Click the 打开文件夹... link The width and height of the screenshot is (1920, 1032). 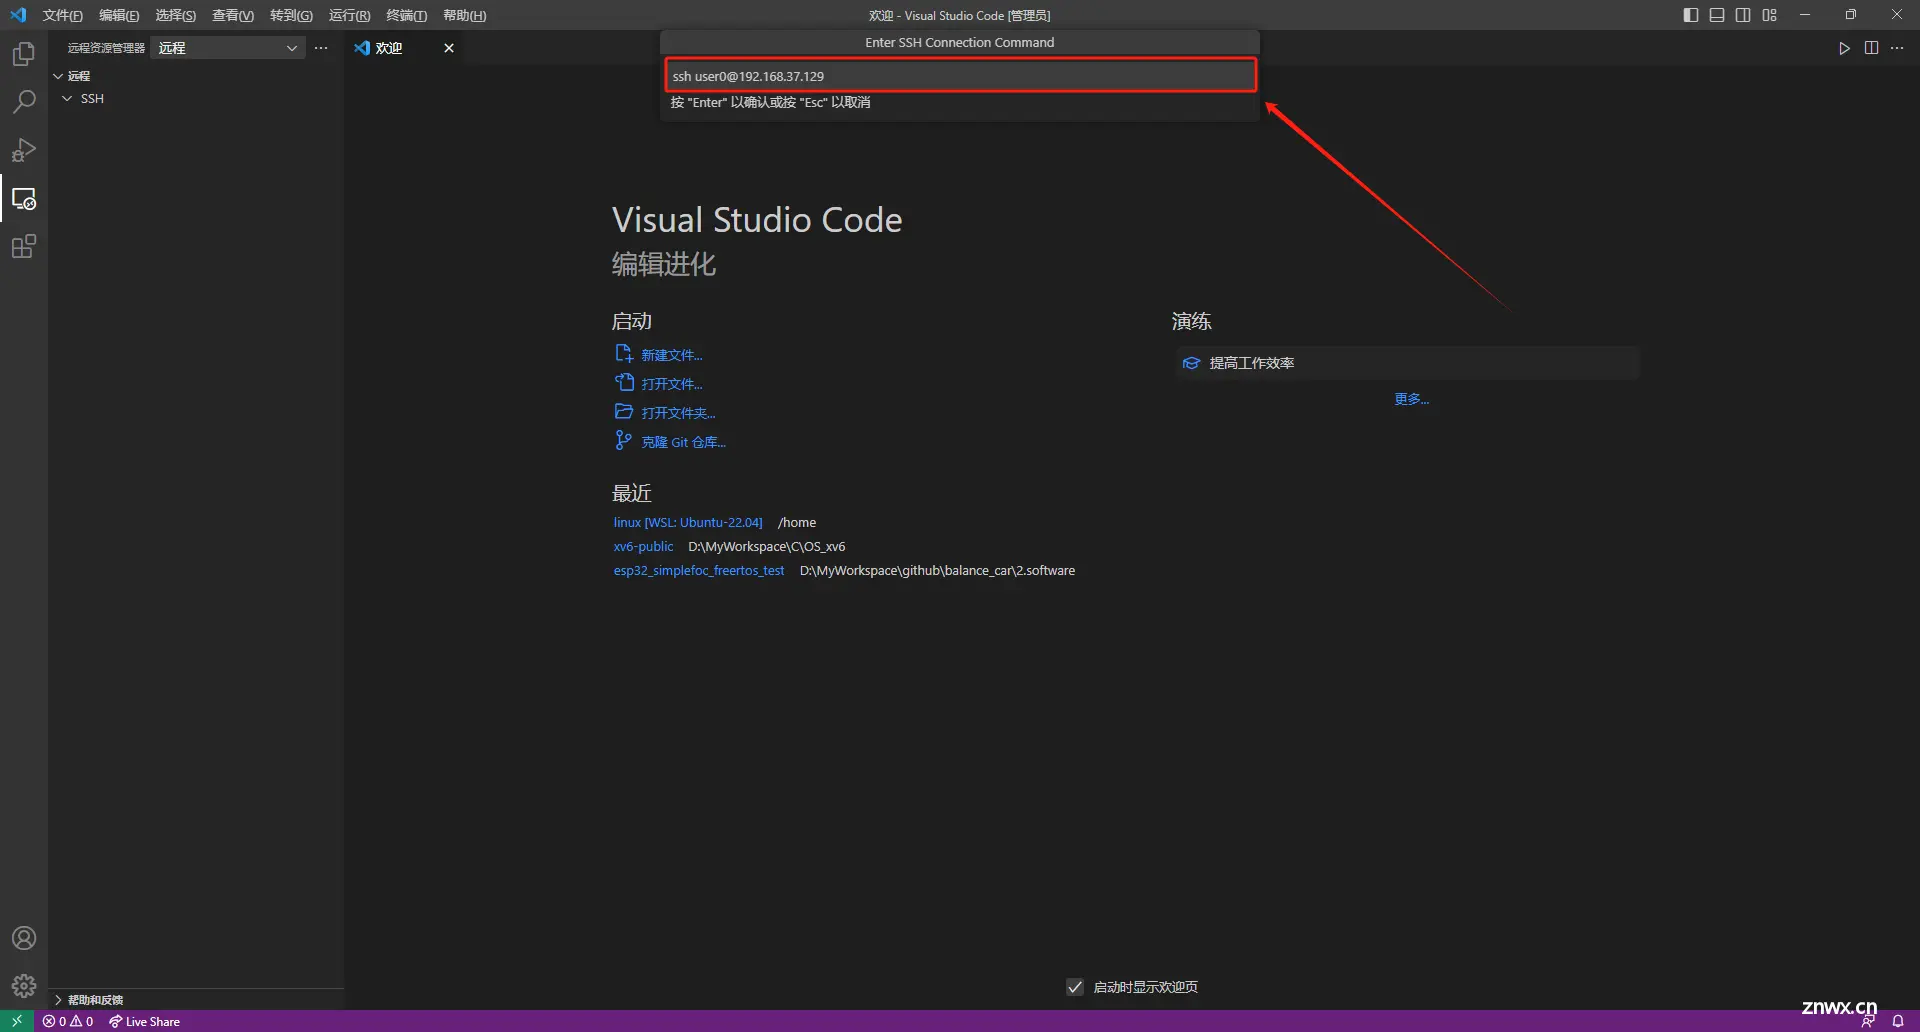pyautogui.click(x=678, y=413)
